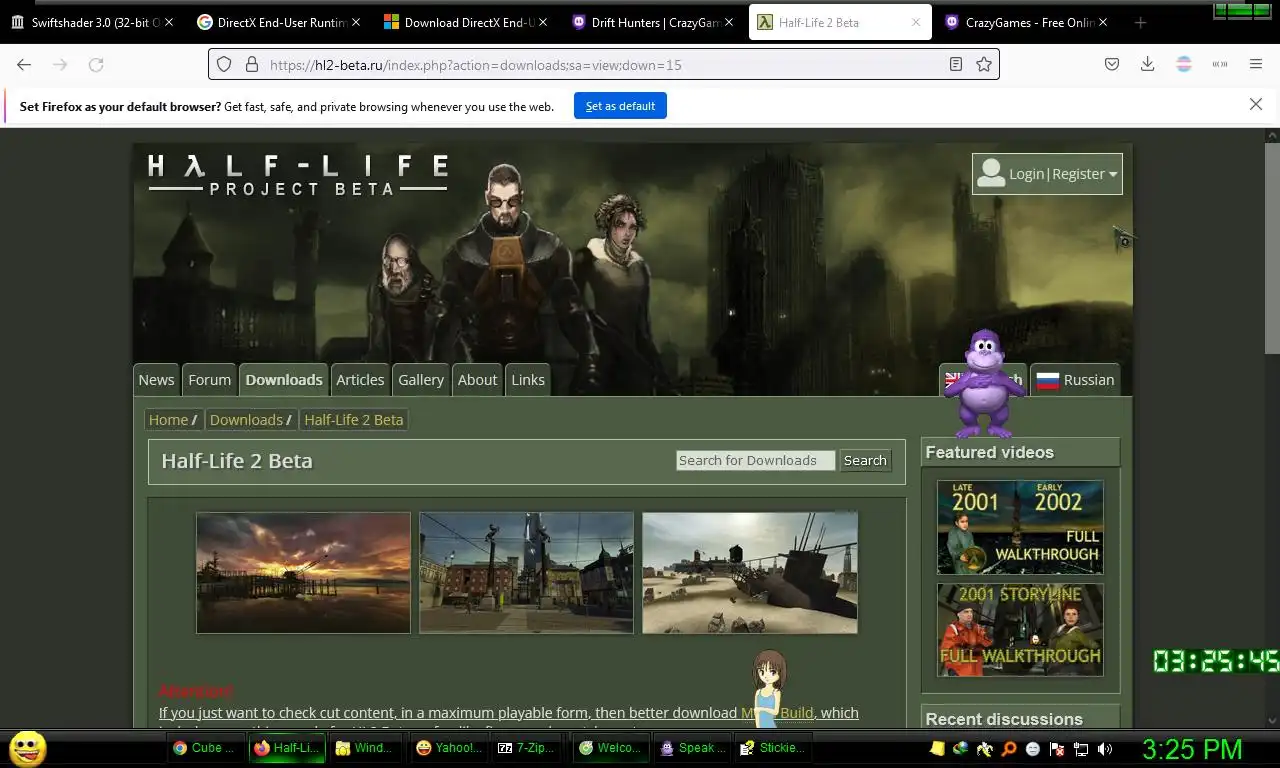Screen dimensions: 1280x768
Task: Click the Downloads breadcrumb link
Action: click(x=246, y=420)
